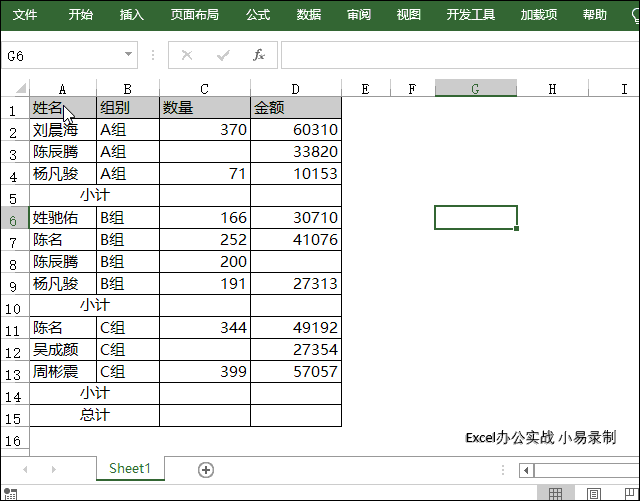
Task: Add a new sheet with plus icon
Action: point(206,470)
